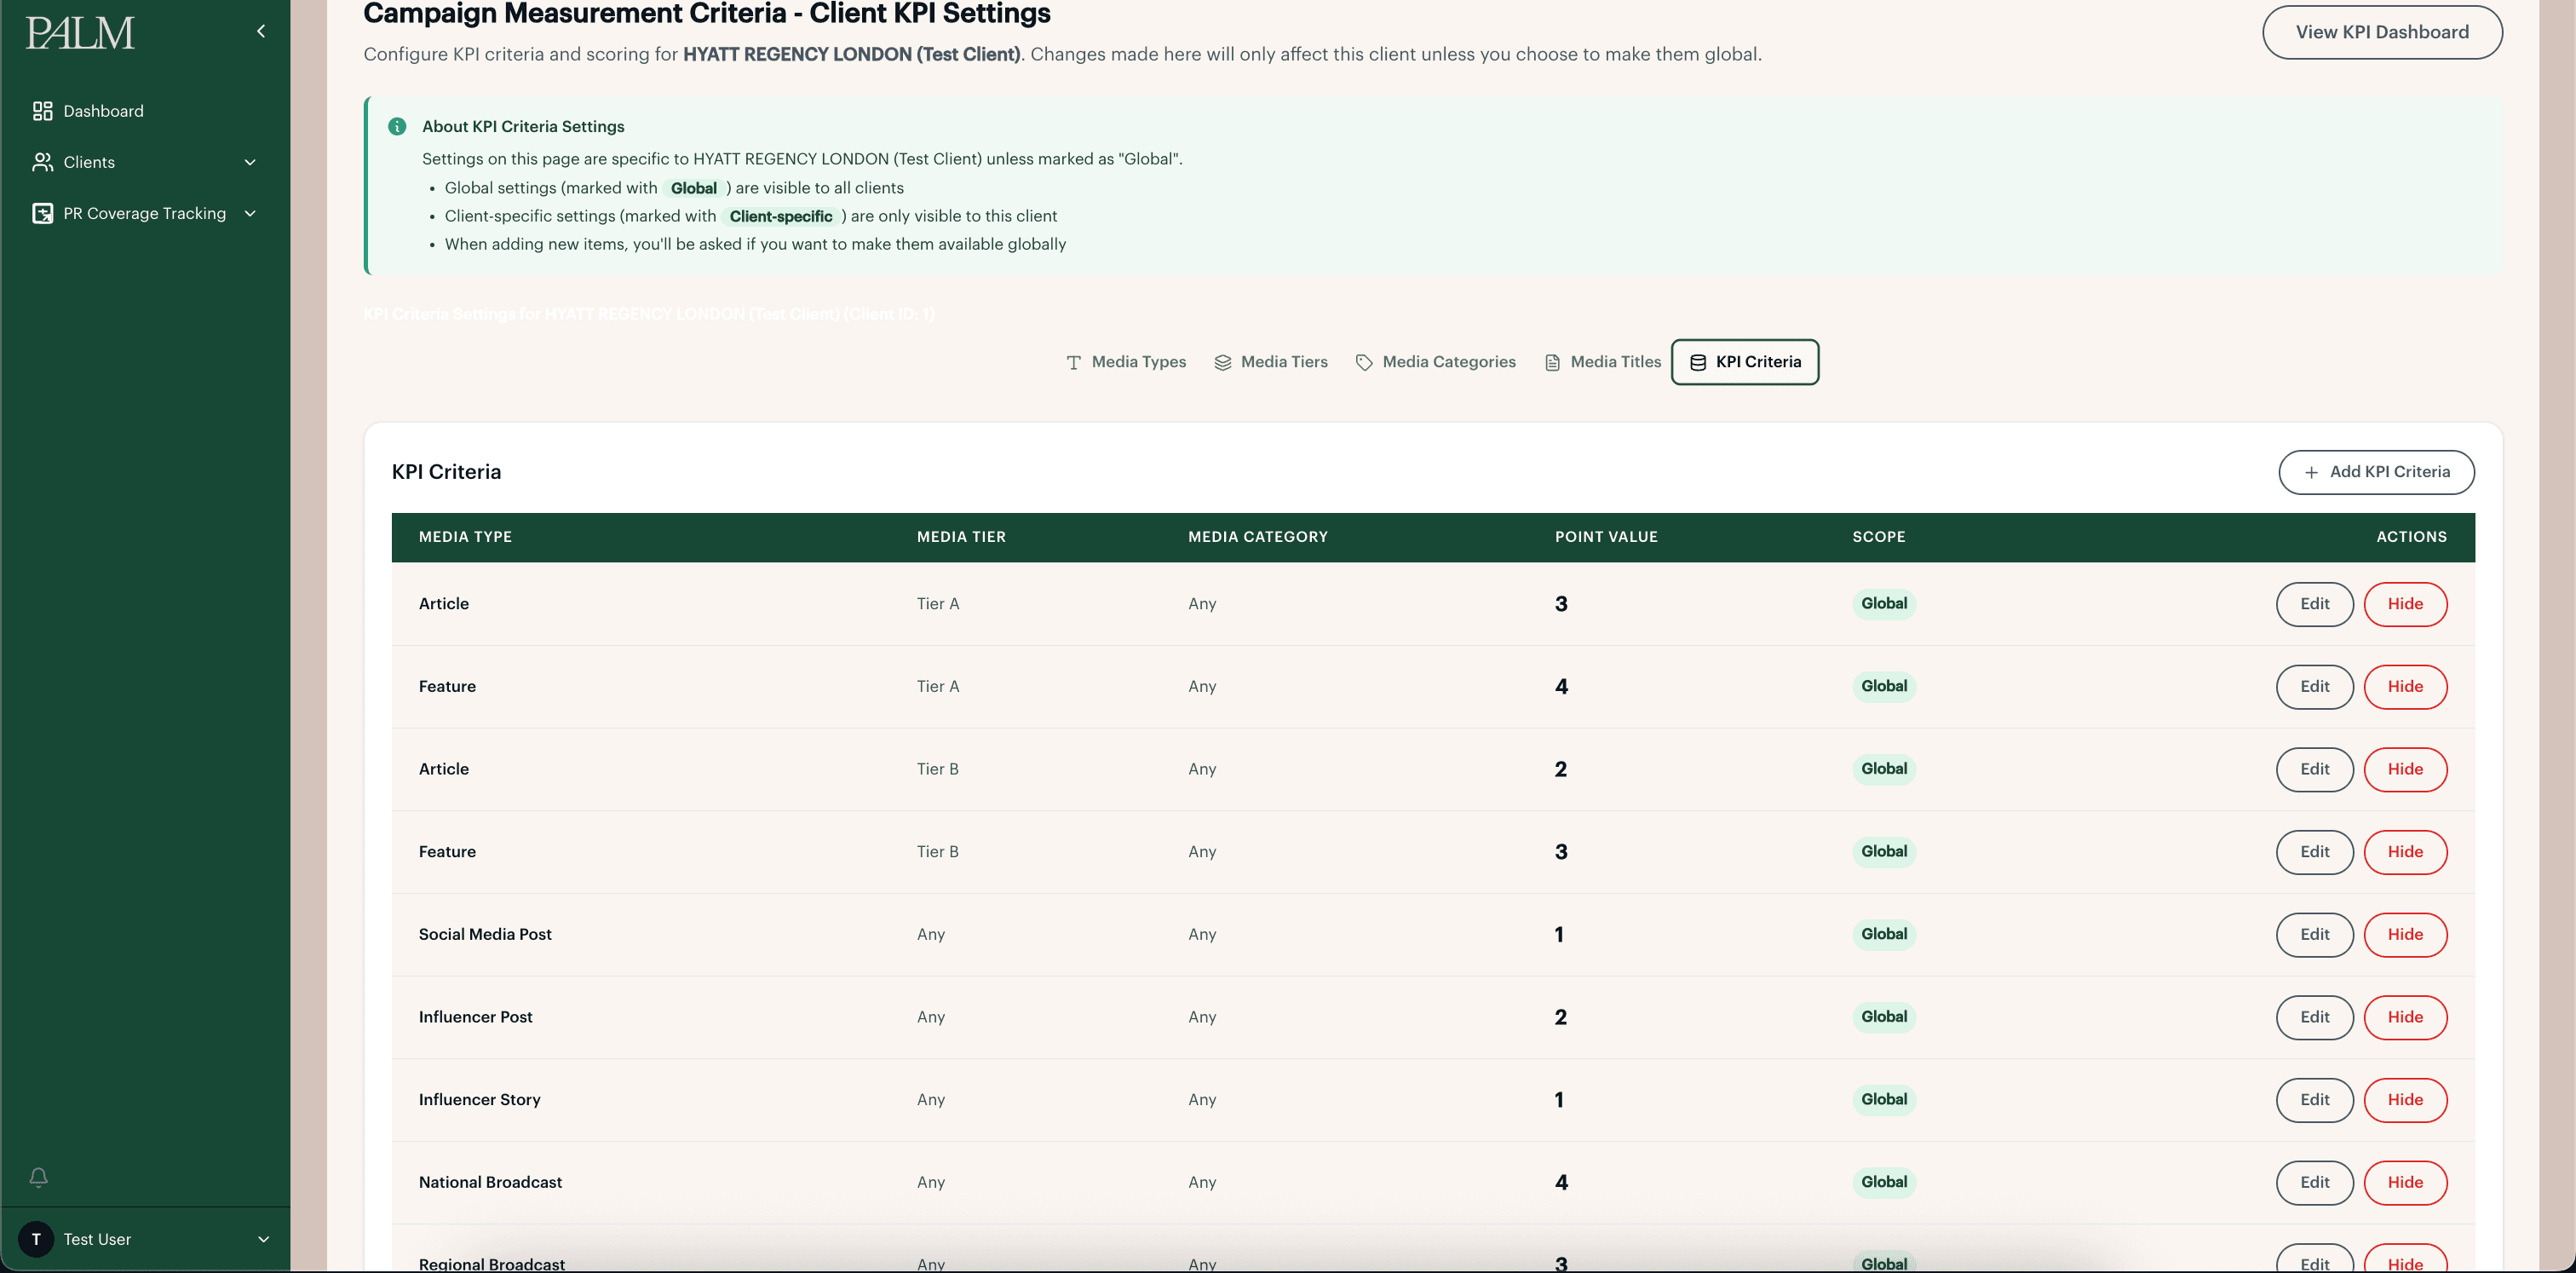Collapse the sidebar with the chevron arrow
This screenshot has height=1273, width=2576.
(x=261, y=31)
